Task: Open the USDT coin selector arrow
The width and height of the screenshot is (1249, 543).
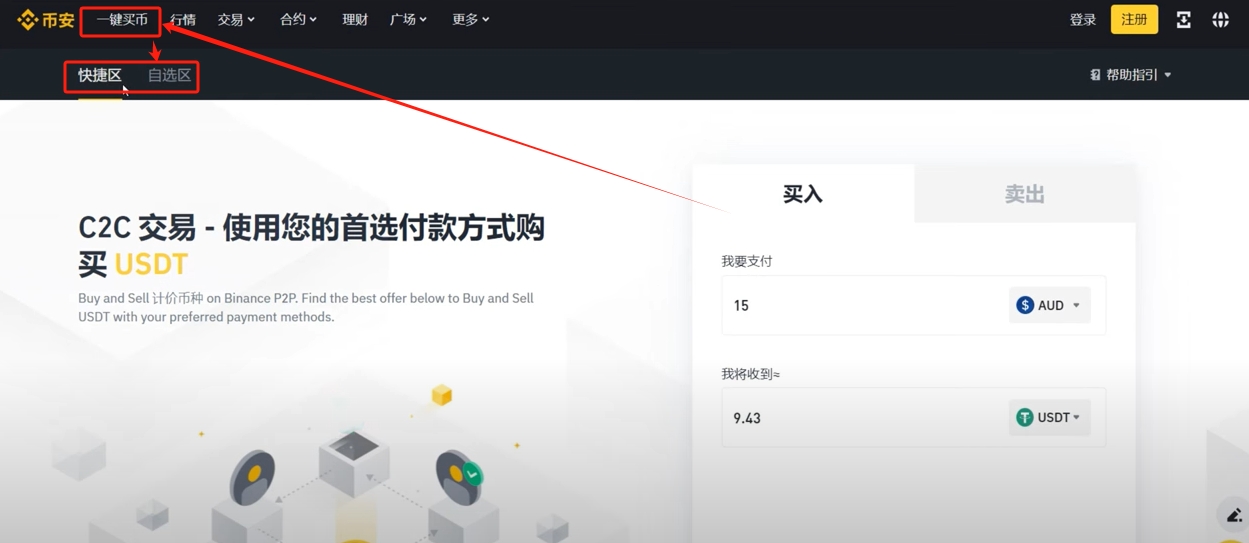Action: [x=1077, y=417]
